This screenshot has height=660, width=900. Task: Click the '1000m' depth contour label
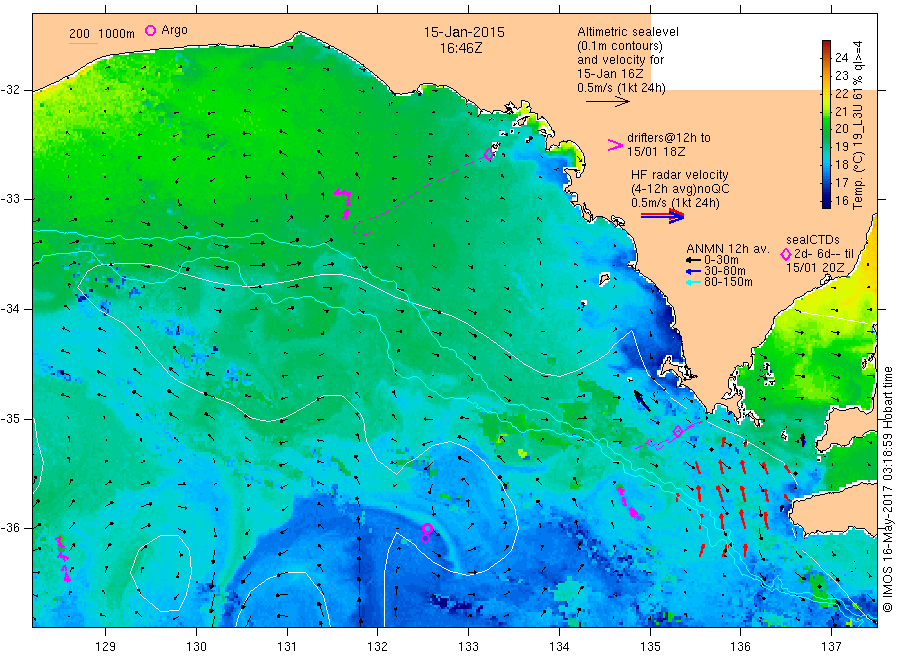tap(117, 34)
